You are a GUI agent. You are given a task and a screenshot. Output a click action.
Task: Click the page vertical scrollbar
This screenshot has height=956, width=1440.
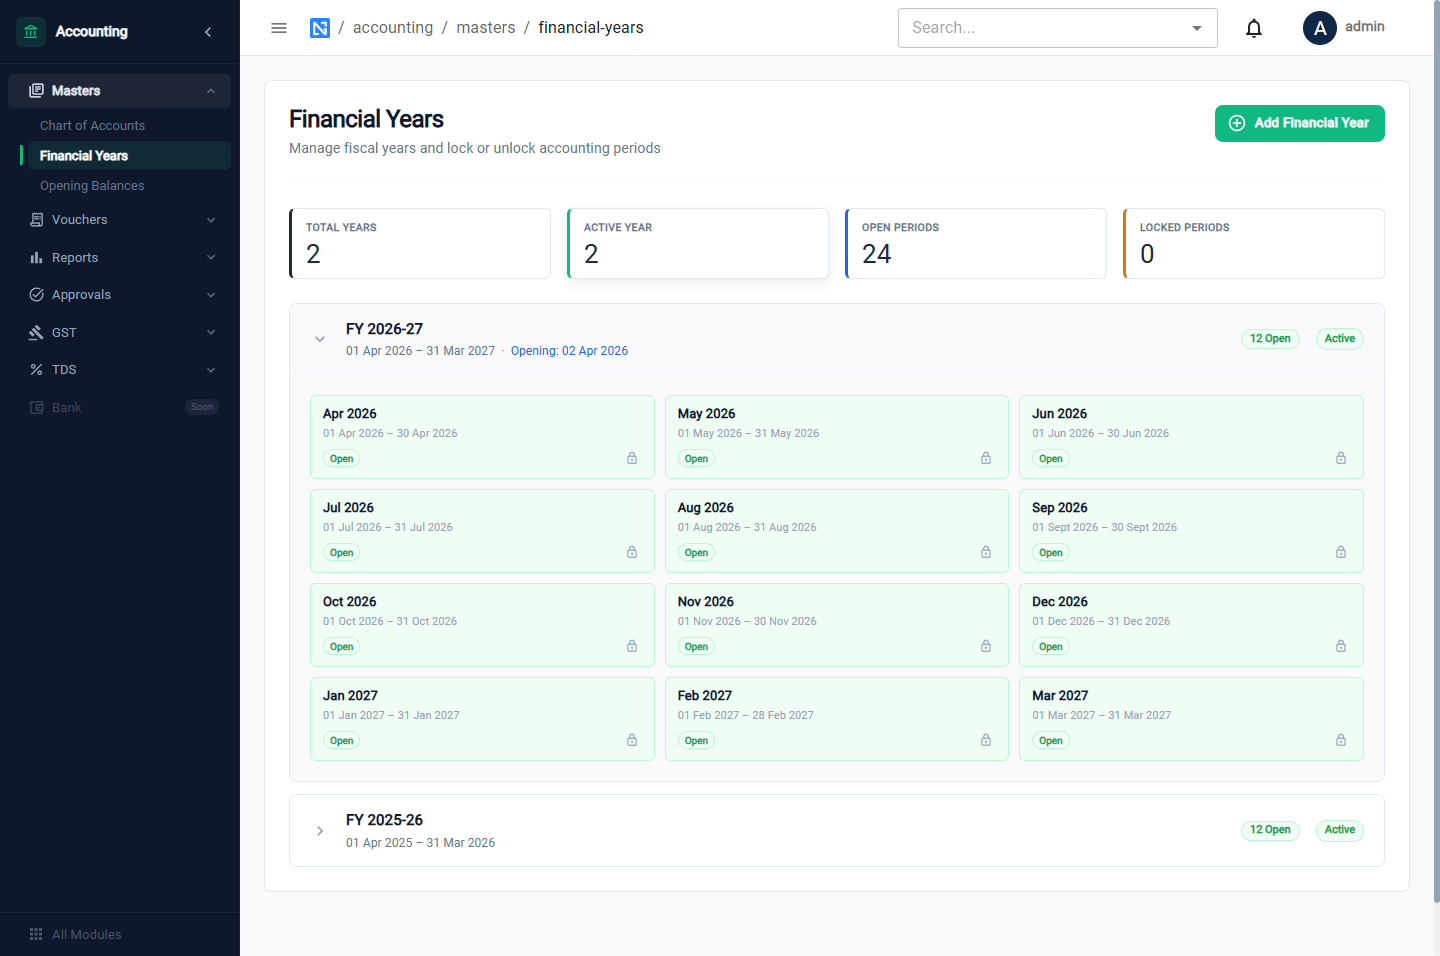[1436, 450]
